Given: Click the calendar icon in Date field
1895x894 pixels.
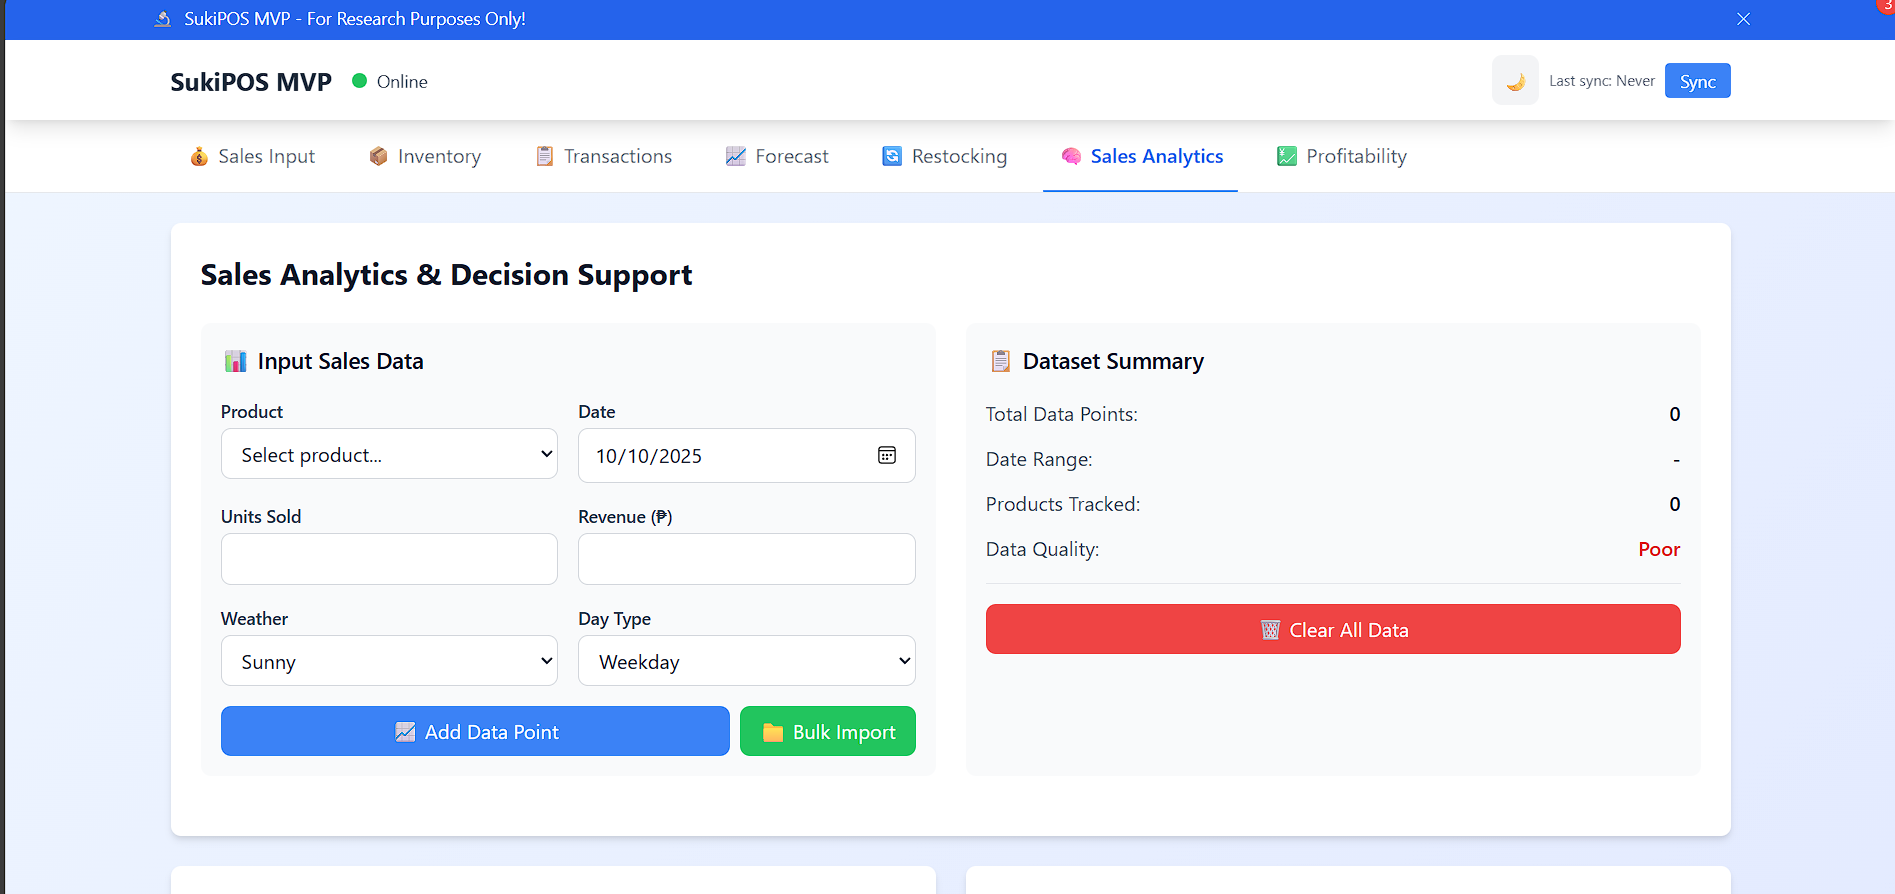Looking at the screenshot, I should coord(886,456).
